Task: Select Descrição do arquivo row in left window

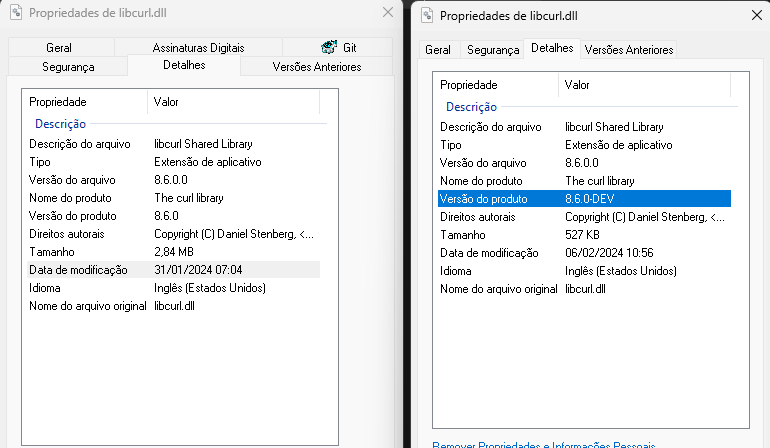Action: click(x=173, y=144)
